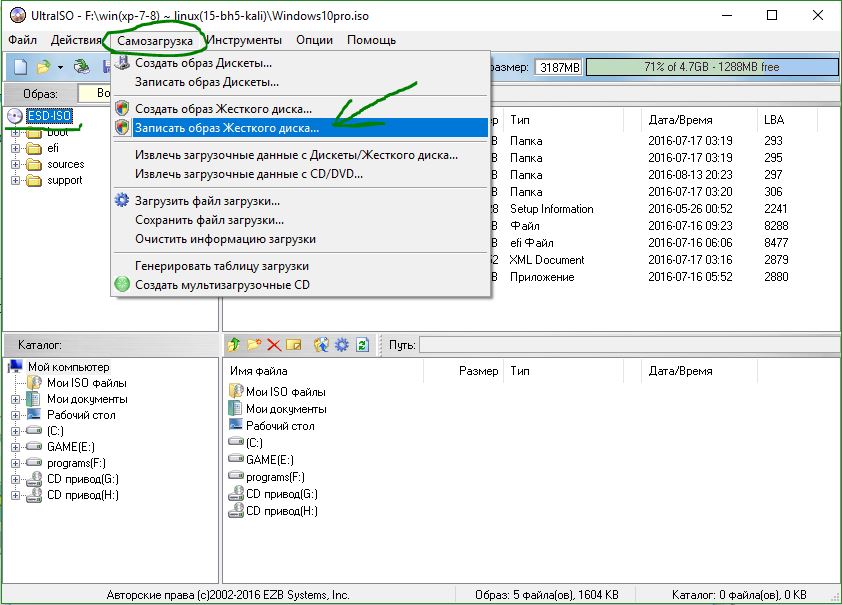This screenshot has width=842, height=605.
Task: Click the Open file toolbar icon
Action: (43, 67)
